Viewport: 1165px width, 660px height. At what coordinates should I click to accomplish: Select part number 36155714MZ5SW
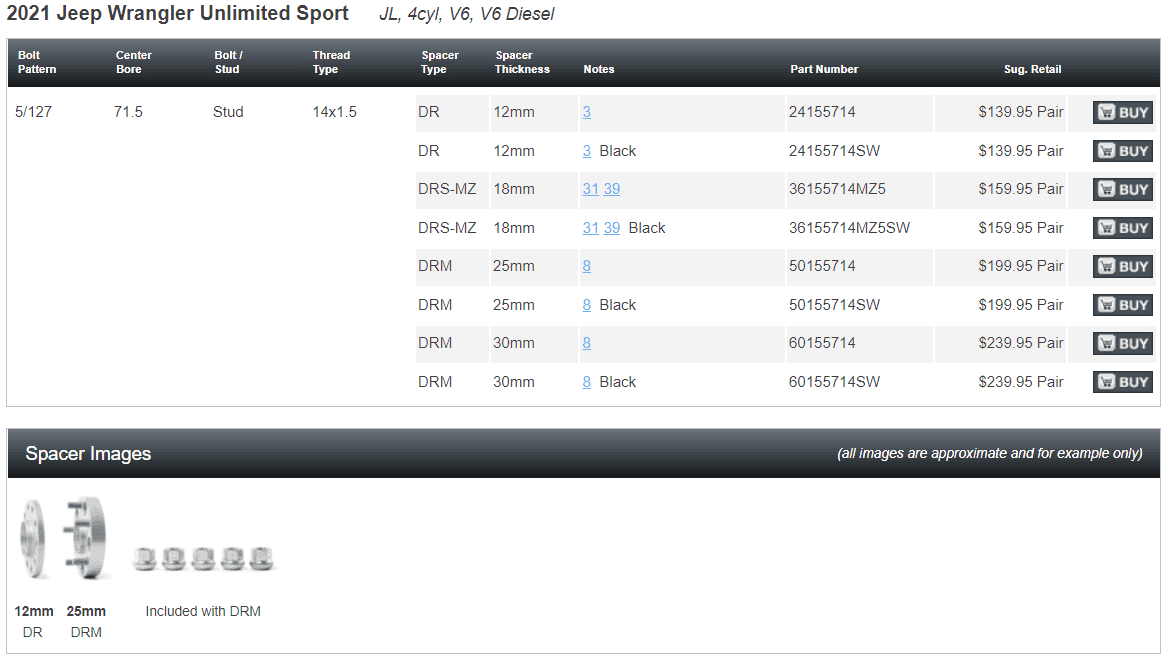(849, 228)
